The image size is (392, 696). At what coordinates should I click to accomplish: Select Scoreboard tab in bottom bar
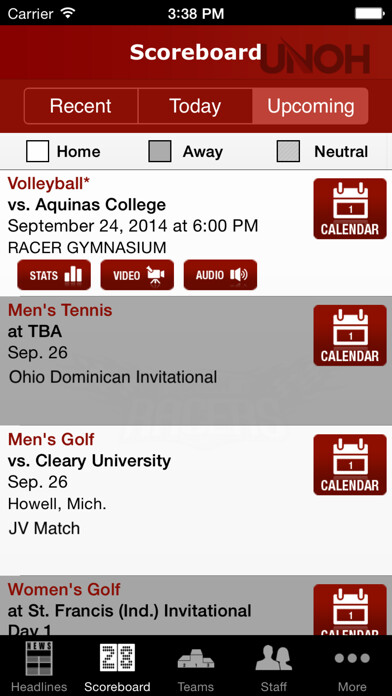point(117,666)
